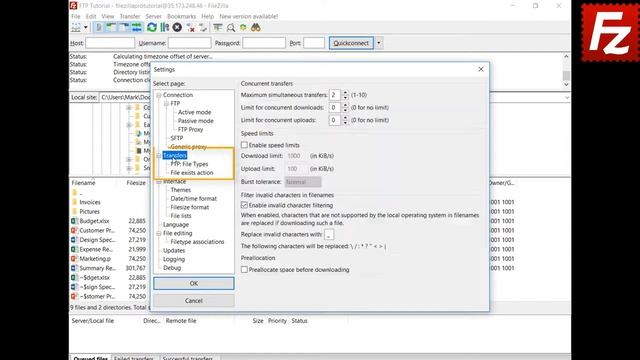Image resolution: width=640 pixels, height=360 pixels.
Task: Open the Site Manager toolbar icon
Action: 76,28
